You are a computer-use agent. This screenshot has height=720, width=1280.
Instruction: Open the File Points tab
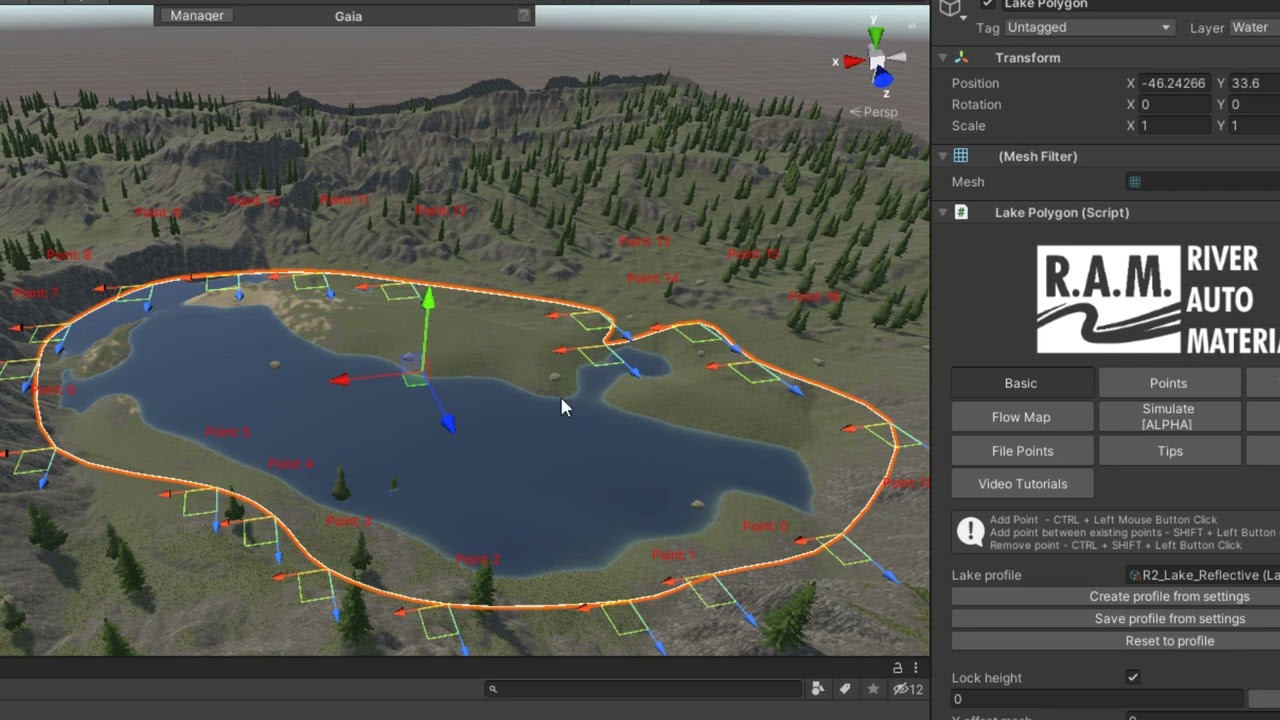pyautogui.click(x=1021, y=451)
